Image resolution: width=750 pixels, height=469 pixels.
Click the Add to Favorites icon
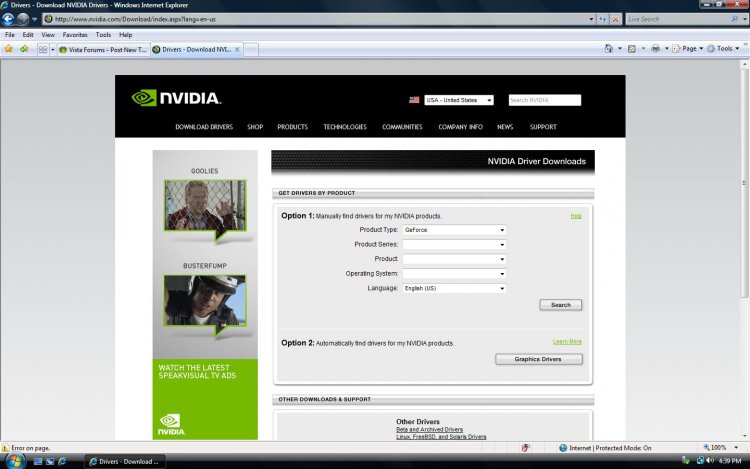pos(24,49)
